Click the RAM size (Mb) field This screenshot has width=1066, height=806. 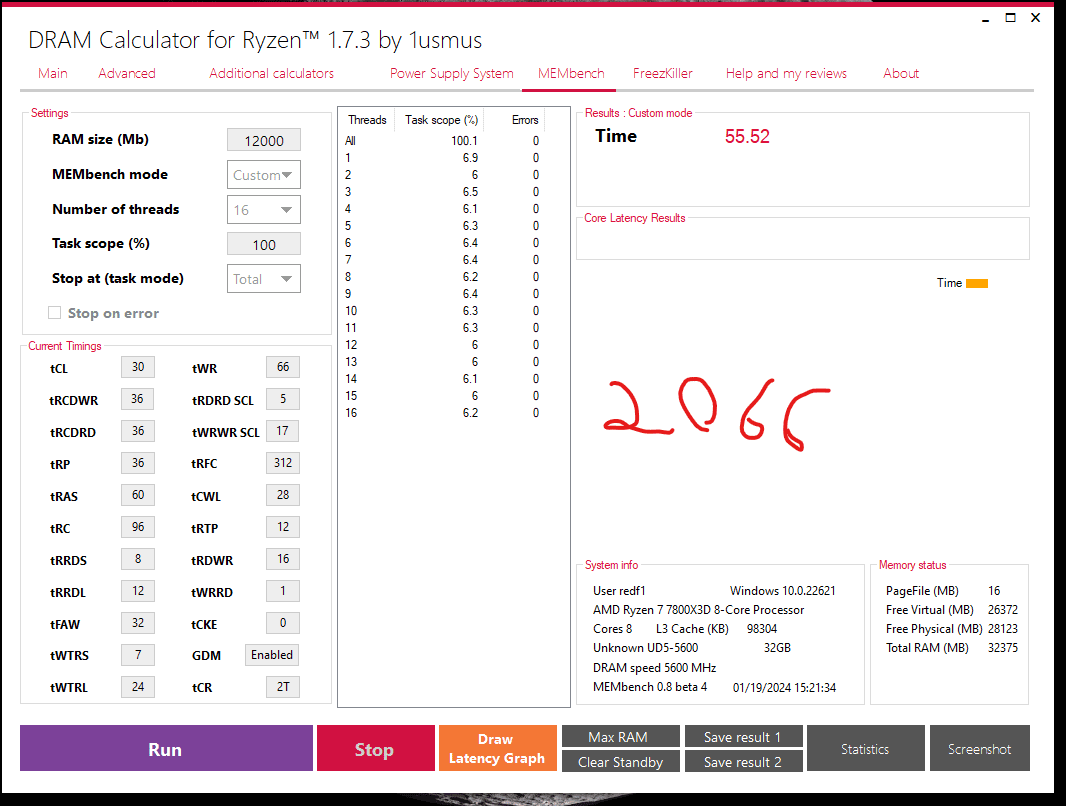(x=264, y=140)
